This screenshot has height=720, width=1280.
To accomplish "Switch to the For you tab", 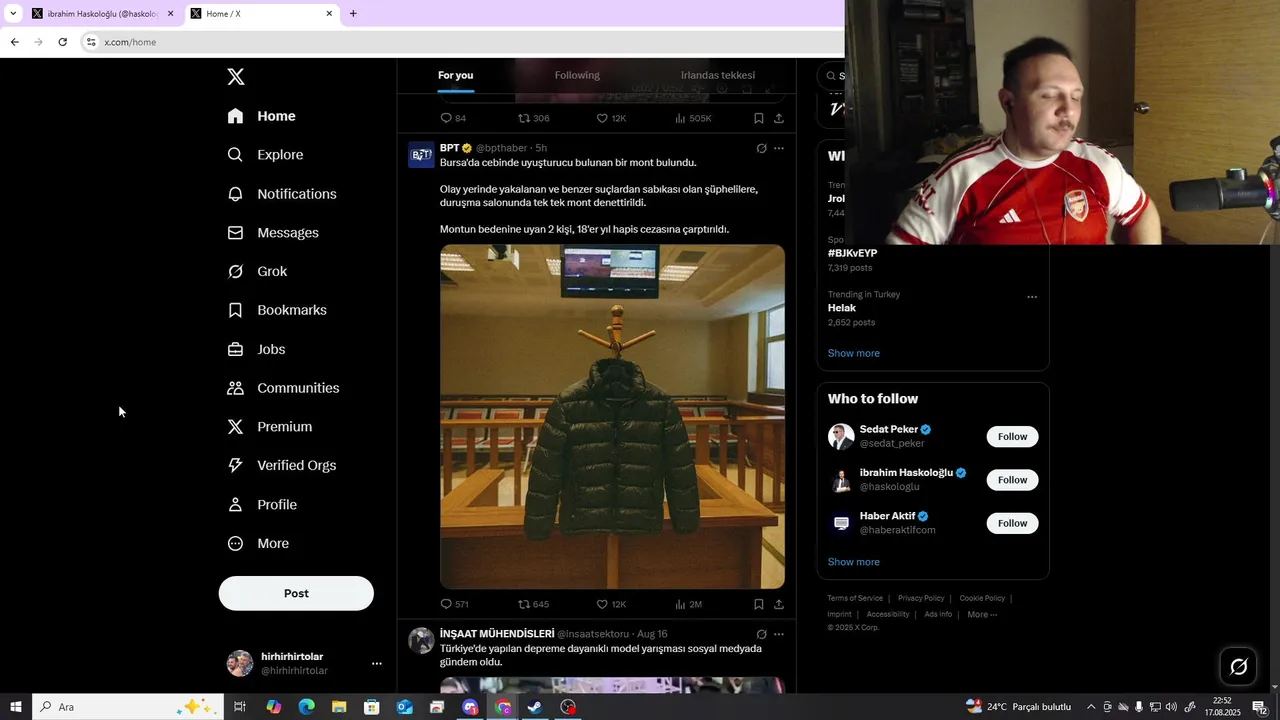I will click(x=455, y=76).
